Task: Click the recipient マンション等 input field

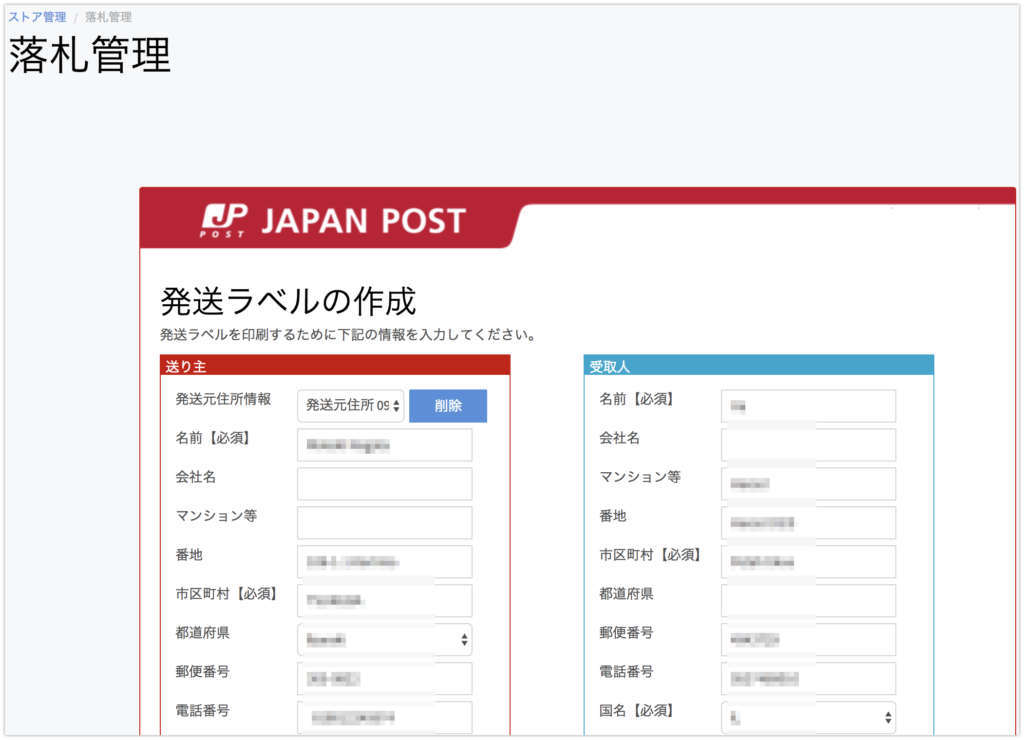Action: pos(808,483)
